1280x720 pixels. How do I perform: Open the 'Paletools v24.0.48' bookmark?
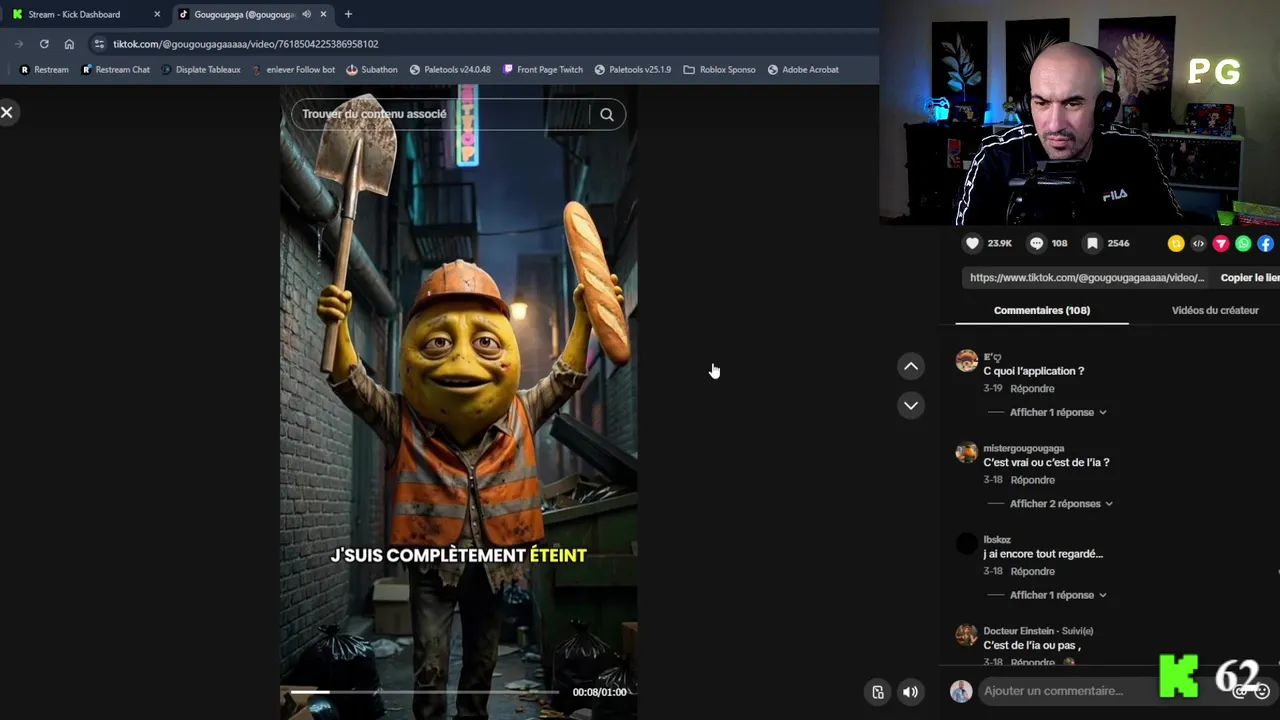449,70
